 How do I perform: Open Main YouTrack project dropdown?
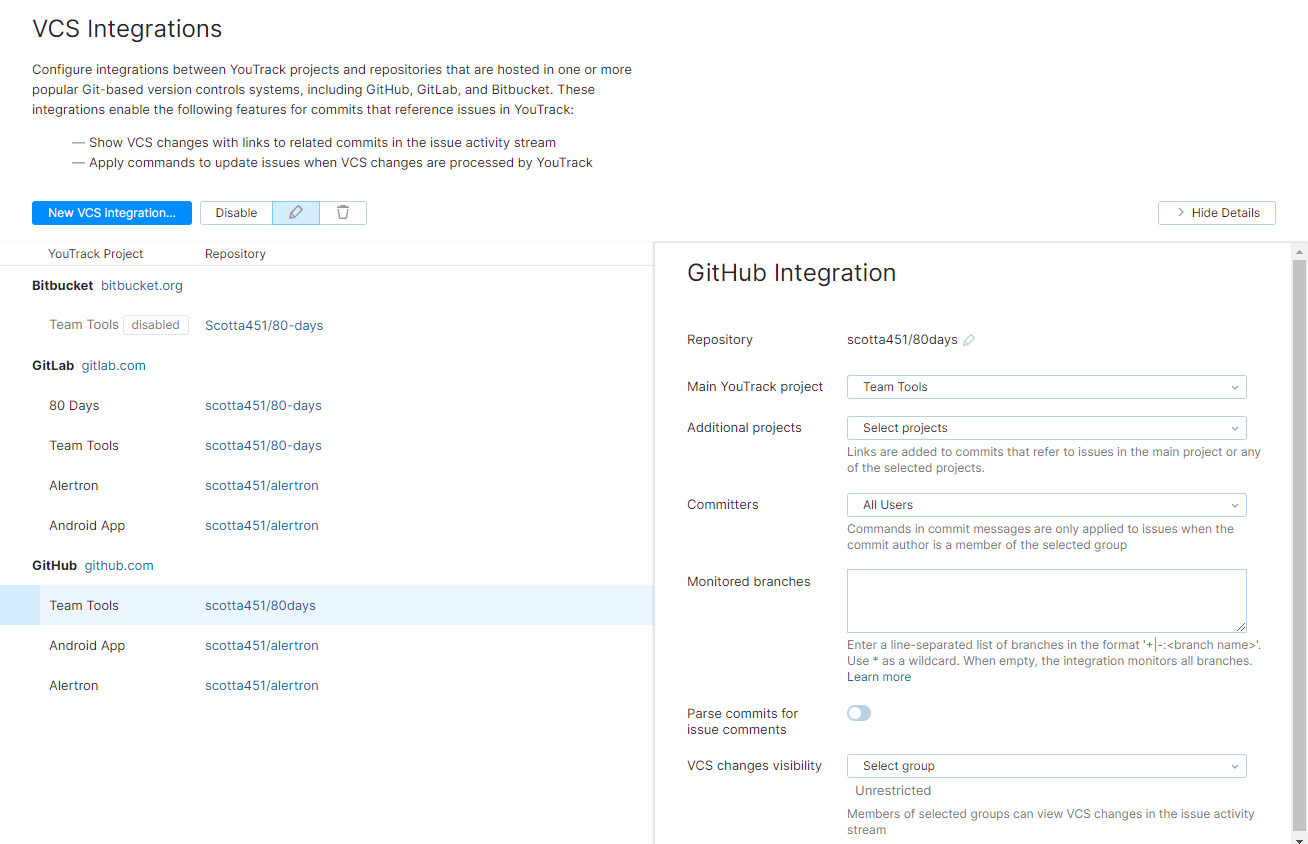pyautogui.click(x=1046, y=387)
